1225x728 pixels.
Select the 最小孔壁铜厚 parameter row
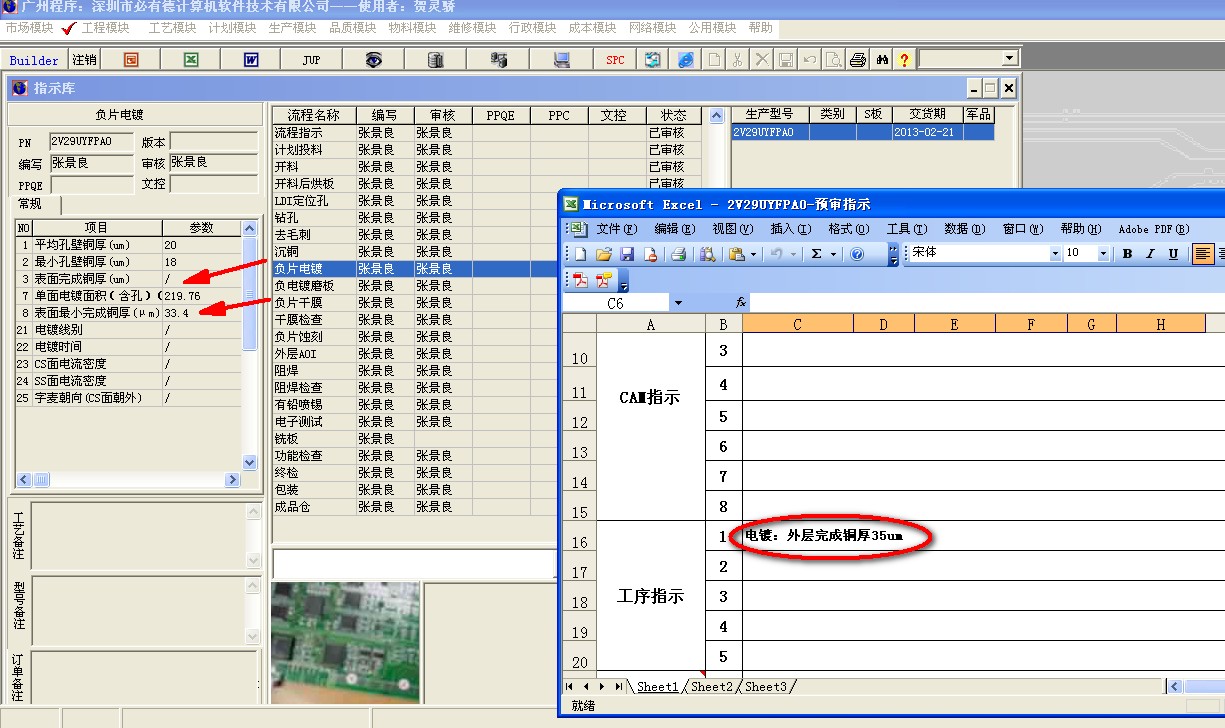point(128,262)
